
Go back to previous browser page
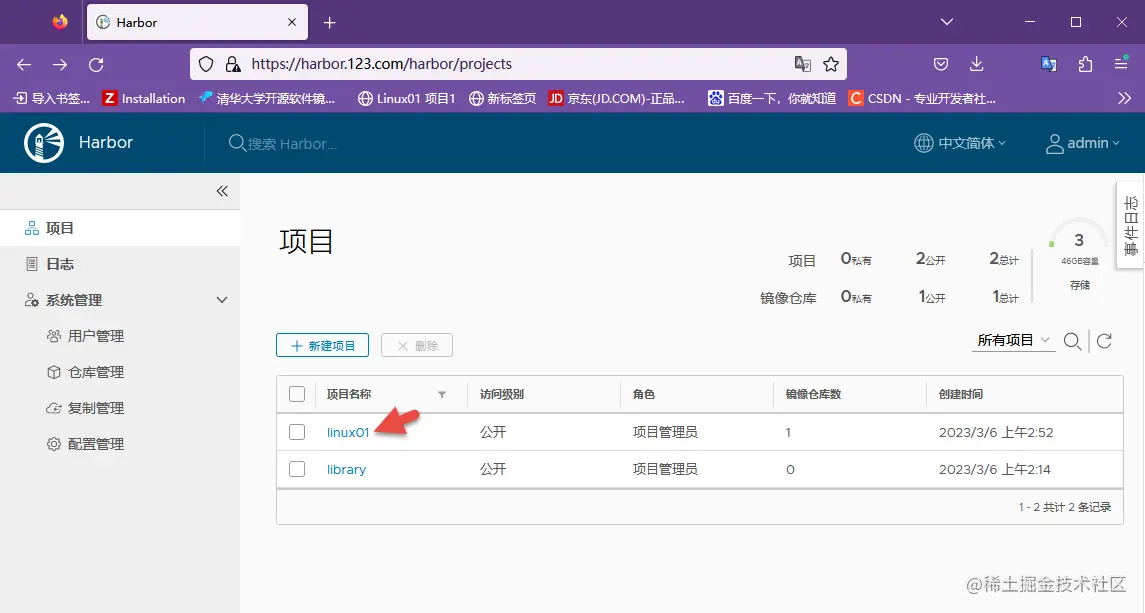[24, 64]
